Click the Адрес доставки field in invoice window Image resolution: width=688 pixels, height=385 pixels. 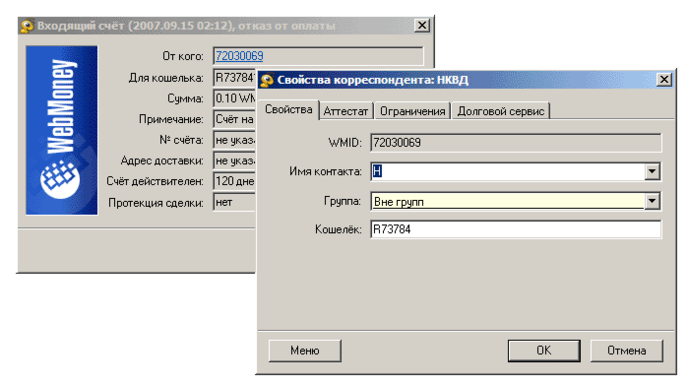235,160
